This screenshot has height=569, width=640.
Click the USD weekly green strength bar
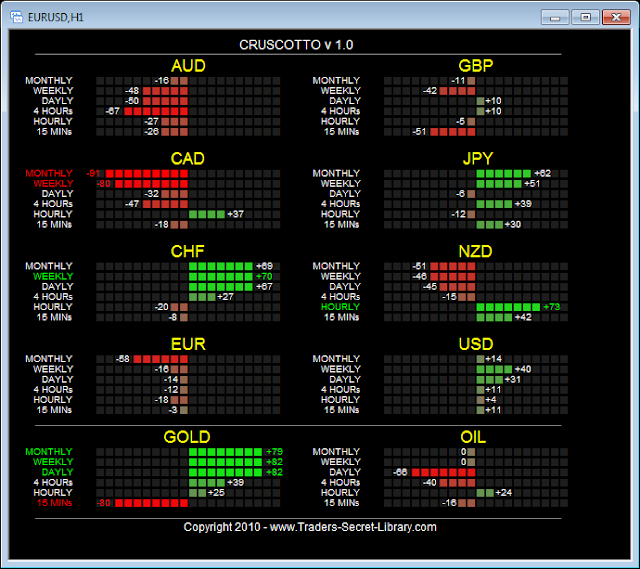point(494,369)
